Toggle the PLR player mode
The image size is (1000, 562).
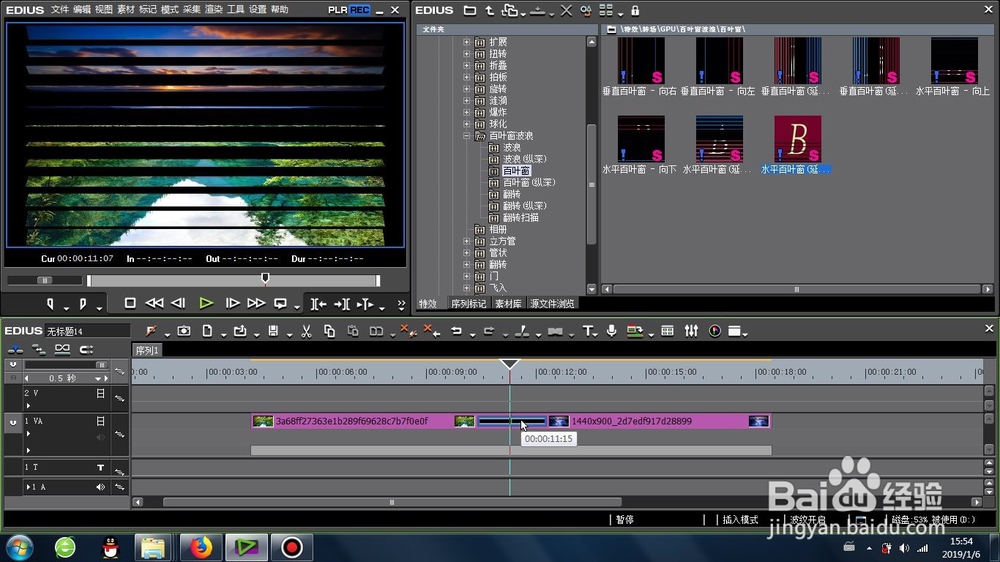point(337,10)
